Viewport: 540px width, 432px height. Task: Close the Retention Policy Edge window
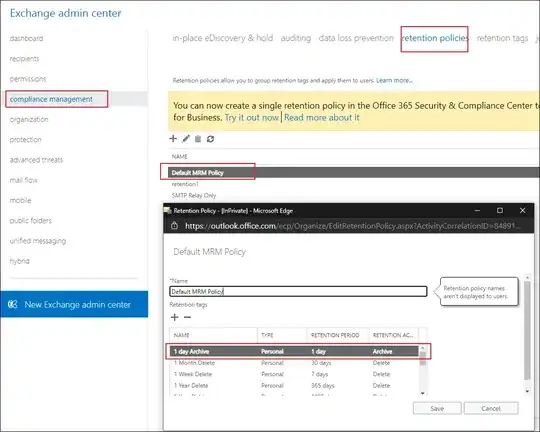pos(522,210)
